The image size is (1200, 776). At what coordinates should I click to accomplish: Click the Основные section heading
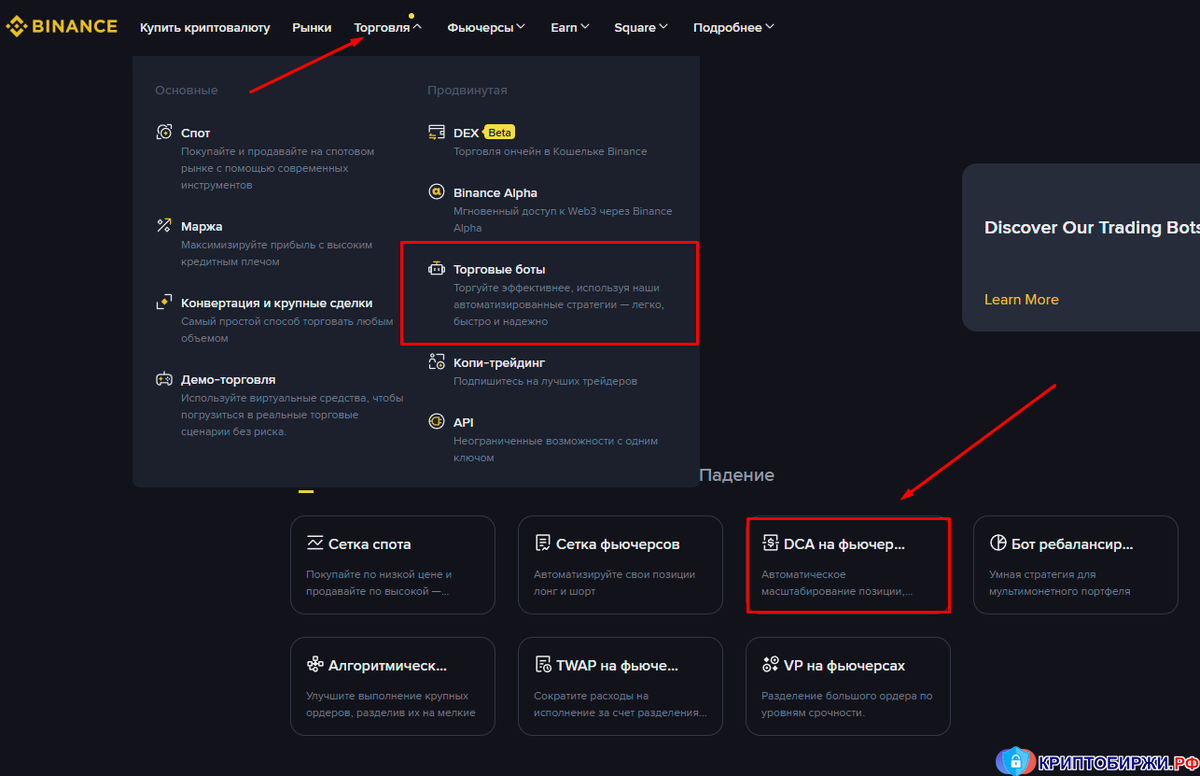coord(186,90)
